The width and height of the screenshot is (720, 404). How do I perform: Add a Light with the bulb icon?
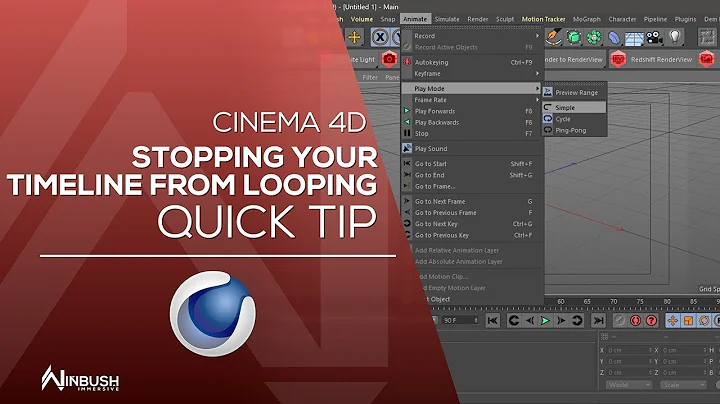point(675,37)
